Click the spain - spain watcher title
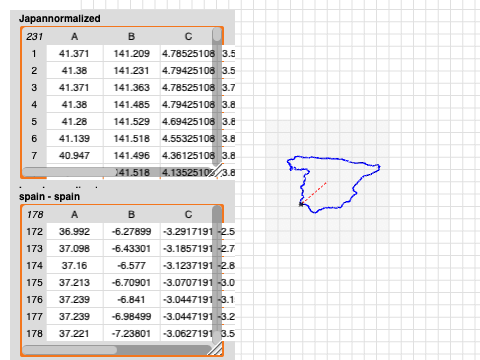This screenshot has height=360, width=480. coord(49,197)
